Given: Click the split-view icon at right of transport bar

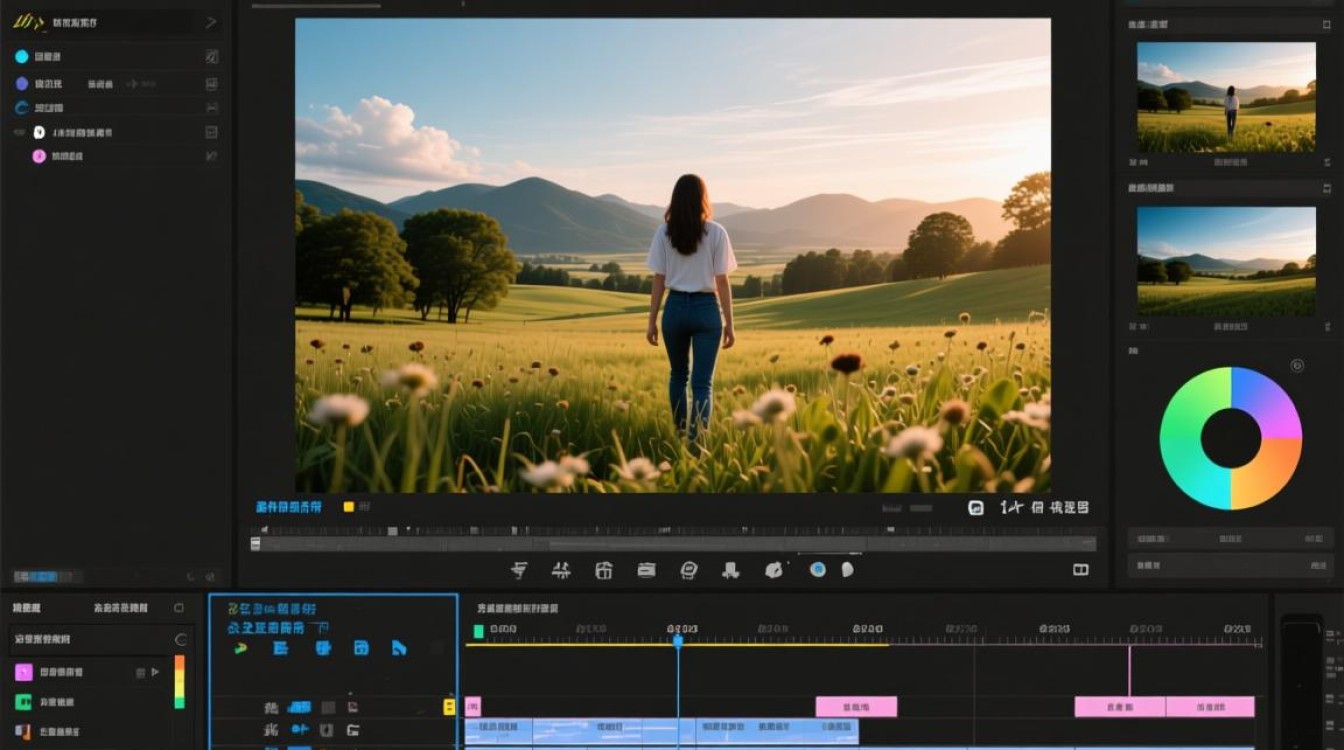Looking at the screenshot, I should (x=1080, y=569).
